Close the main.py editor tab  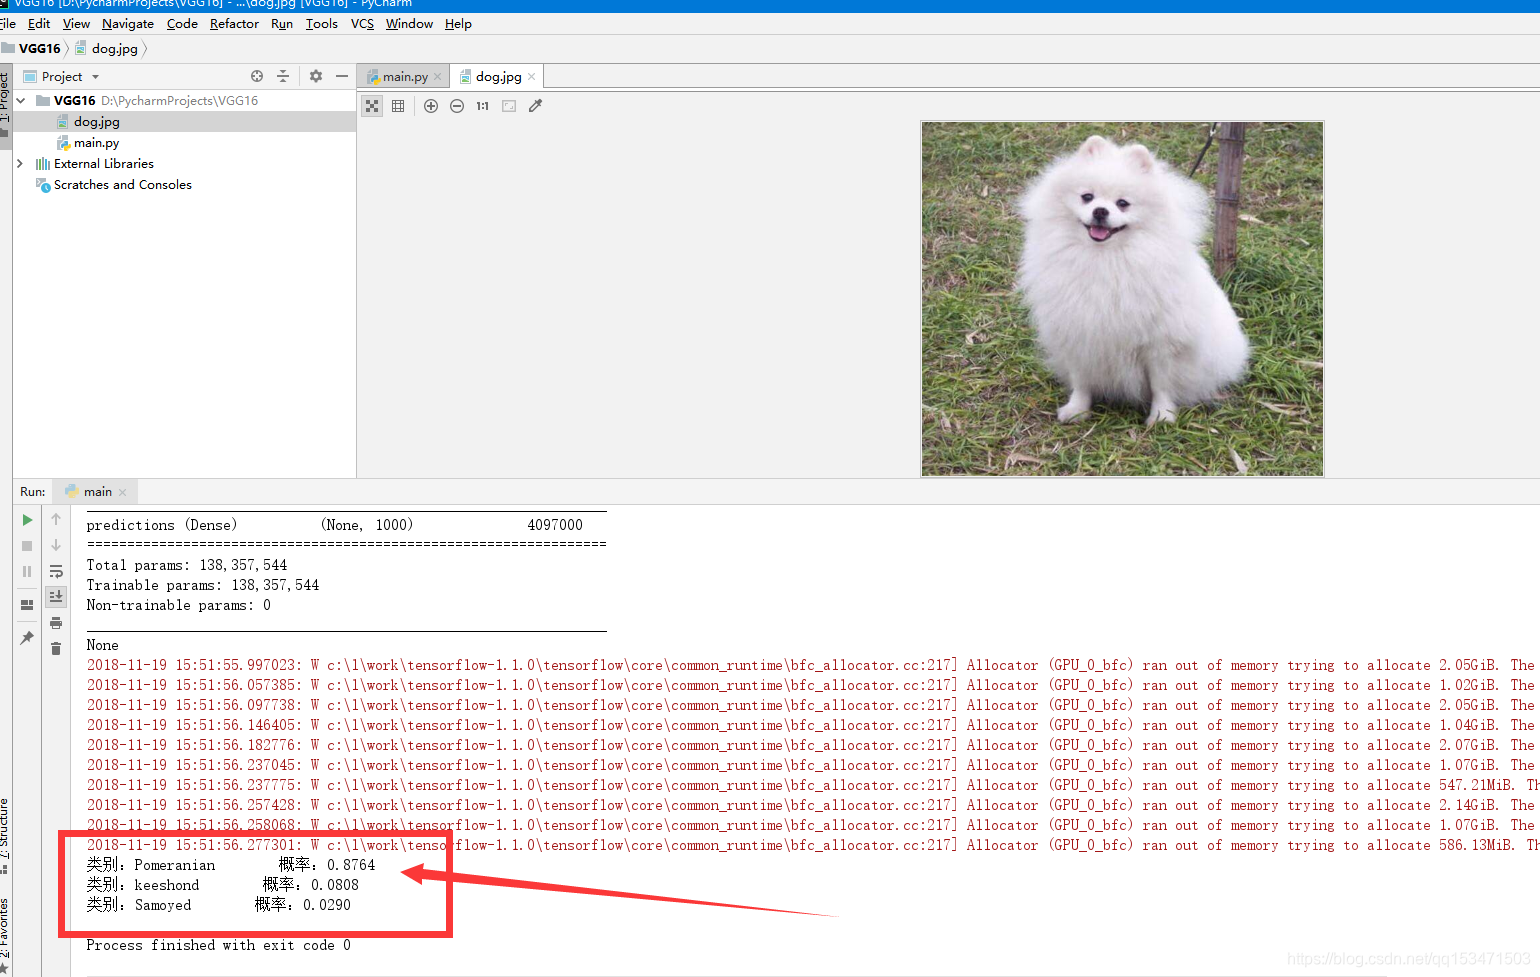(437, 77)
